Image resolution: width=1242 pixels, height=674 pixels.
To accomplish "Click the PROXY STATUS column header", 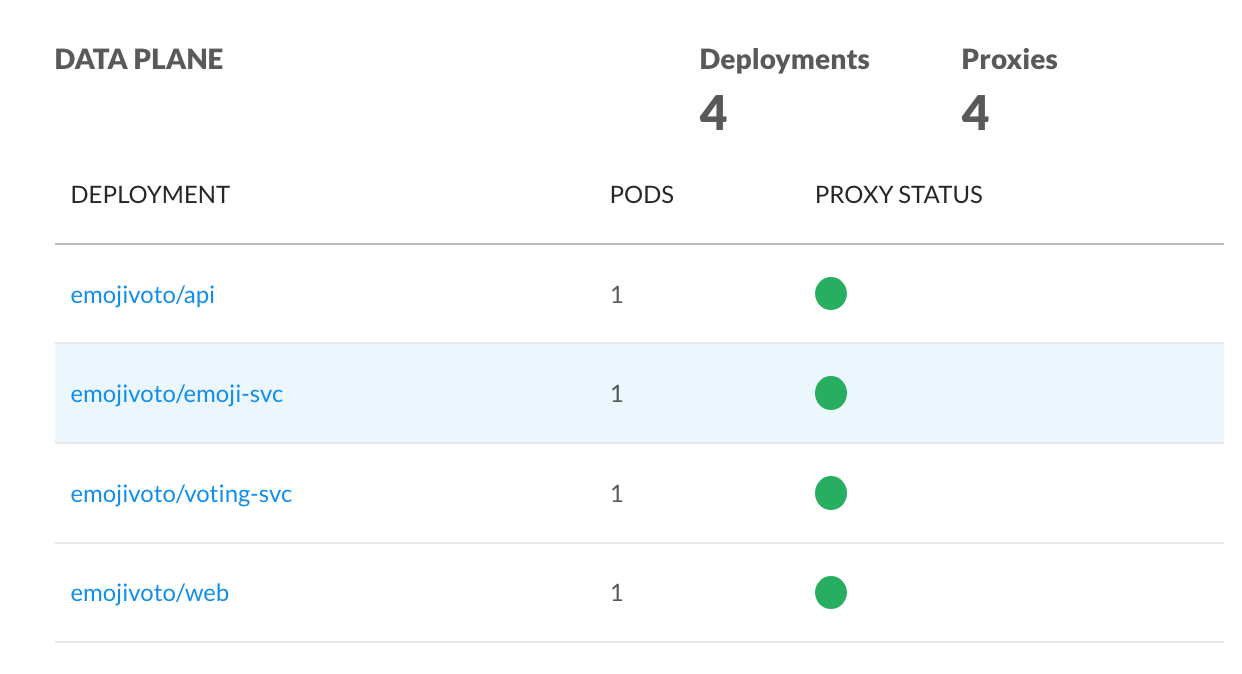I will (898, 195).
